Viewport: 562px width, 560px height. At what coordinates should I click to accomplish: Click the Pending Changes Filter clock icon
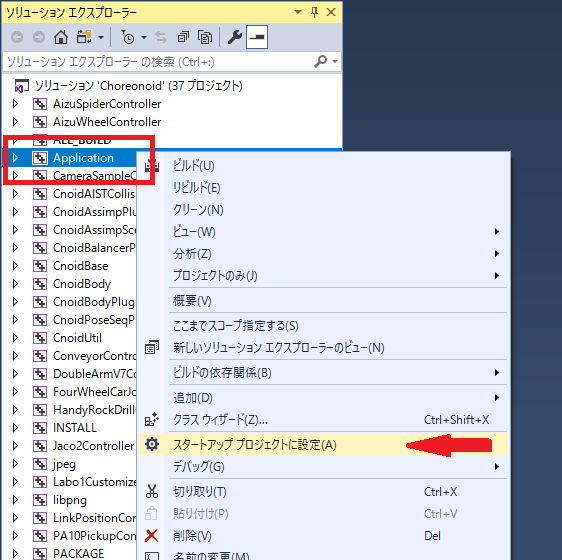[x=127, y=37]
